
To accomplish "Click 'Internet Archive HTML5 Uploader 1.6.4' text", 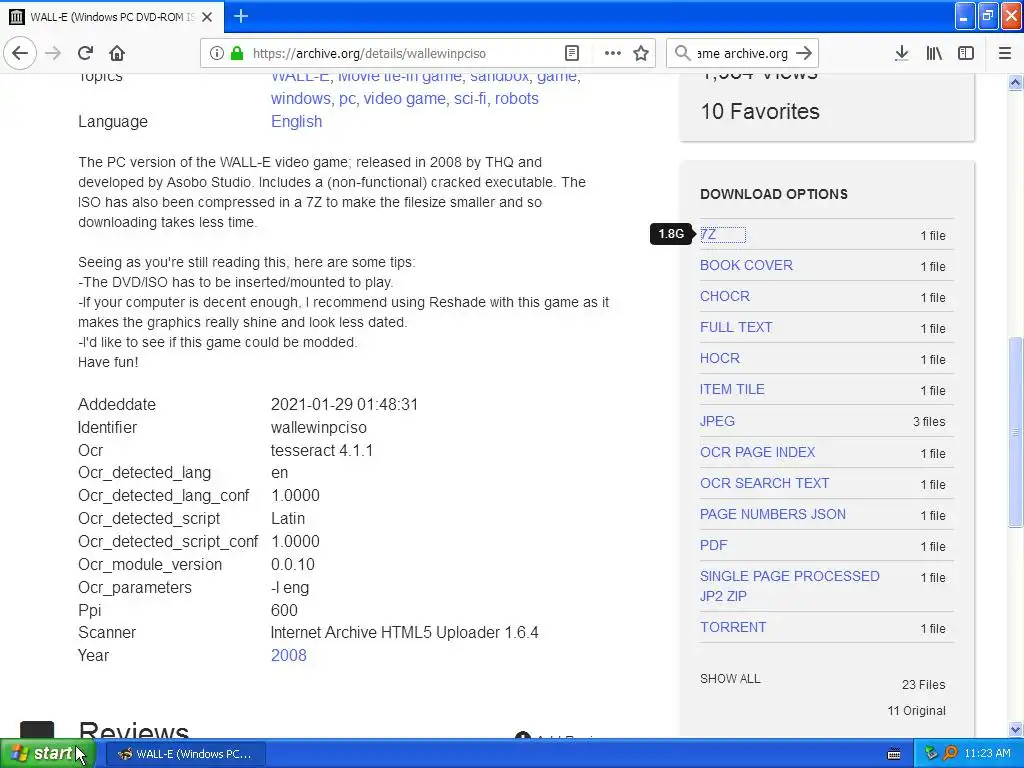I will pos(404,632).
